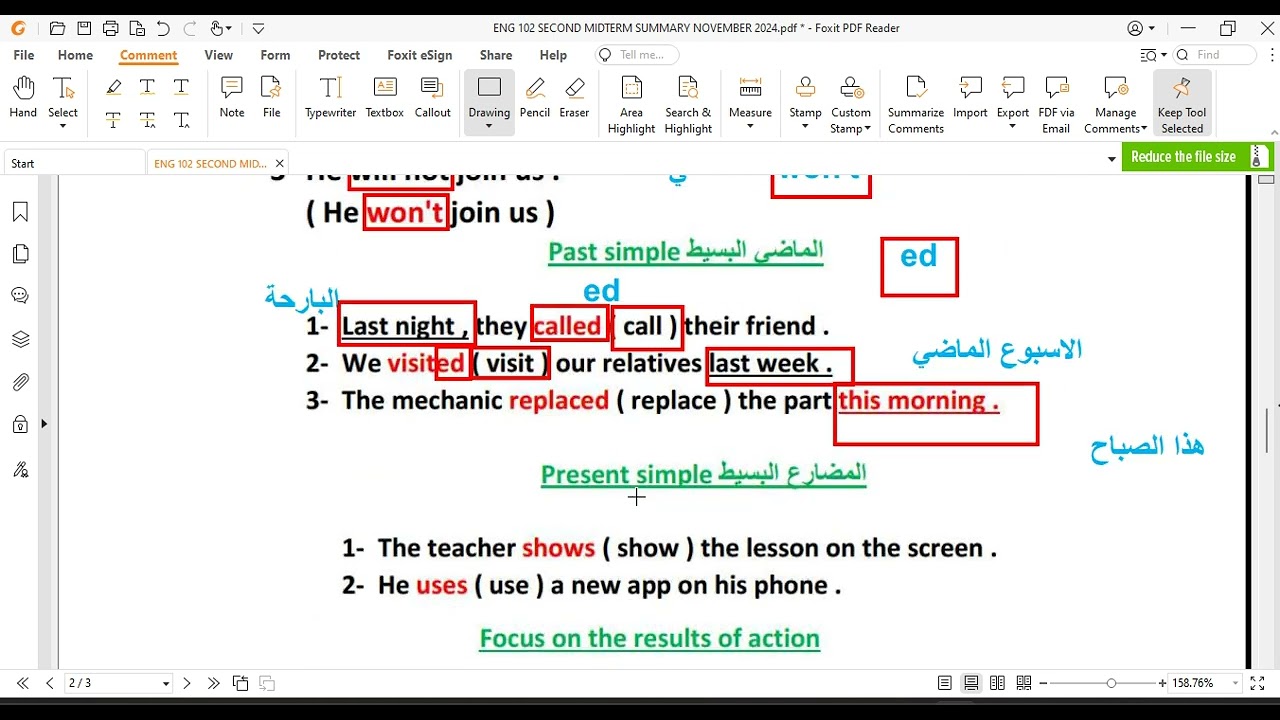1280x720 pixels.
Task: Open the Signatures side panel
Action: pyautogui.click(x=20, y=469)
